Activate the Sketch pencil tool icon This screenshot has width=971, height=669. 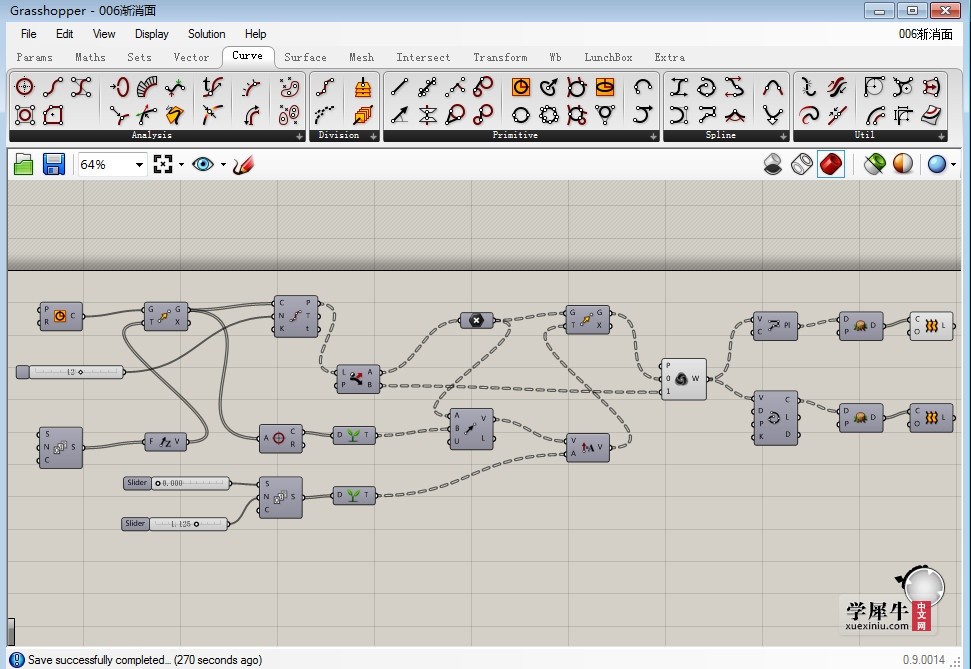243,165
